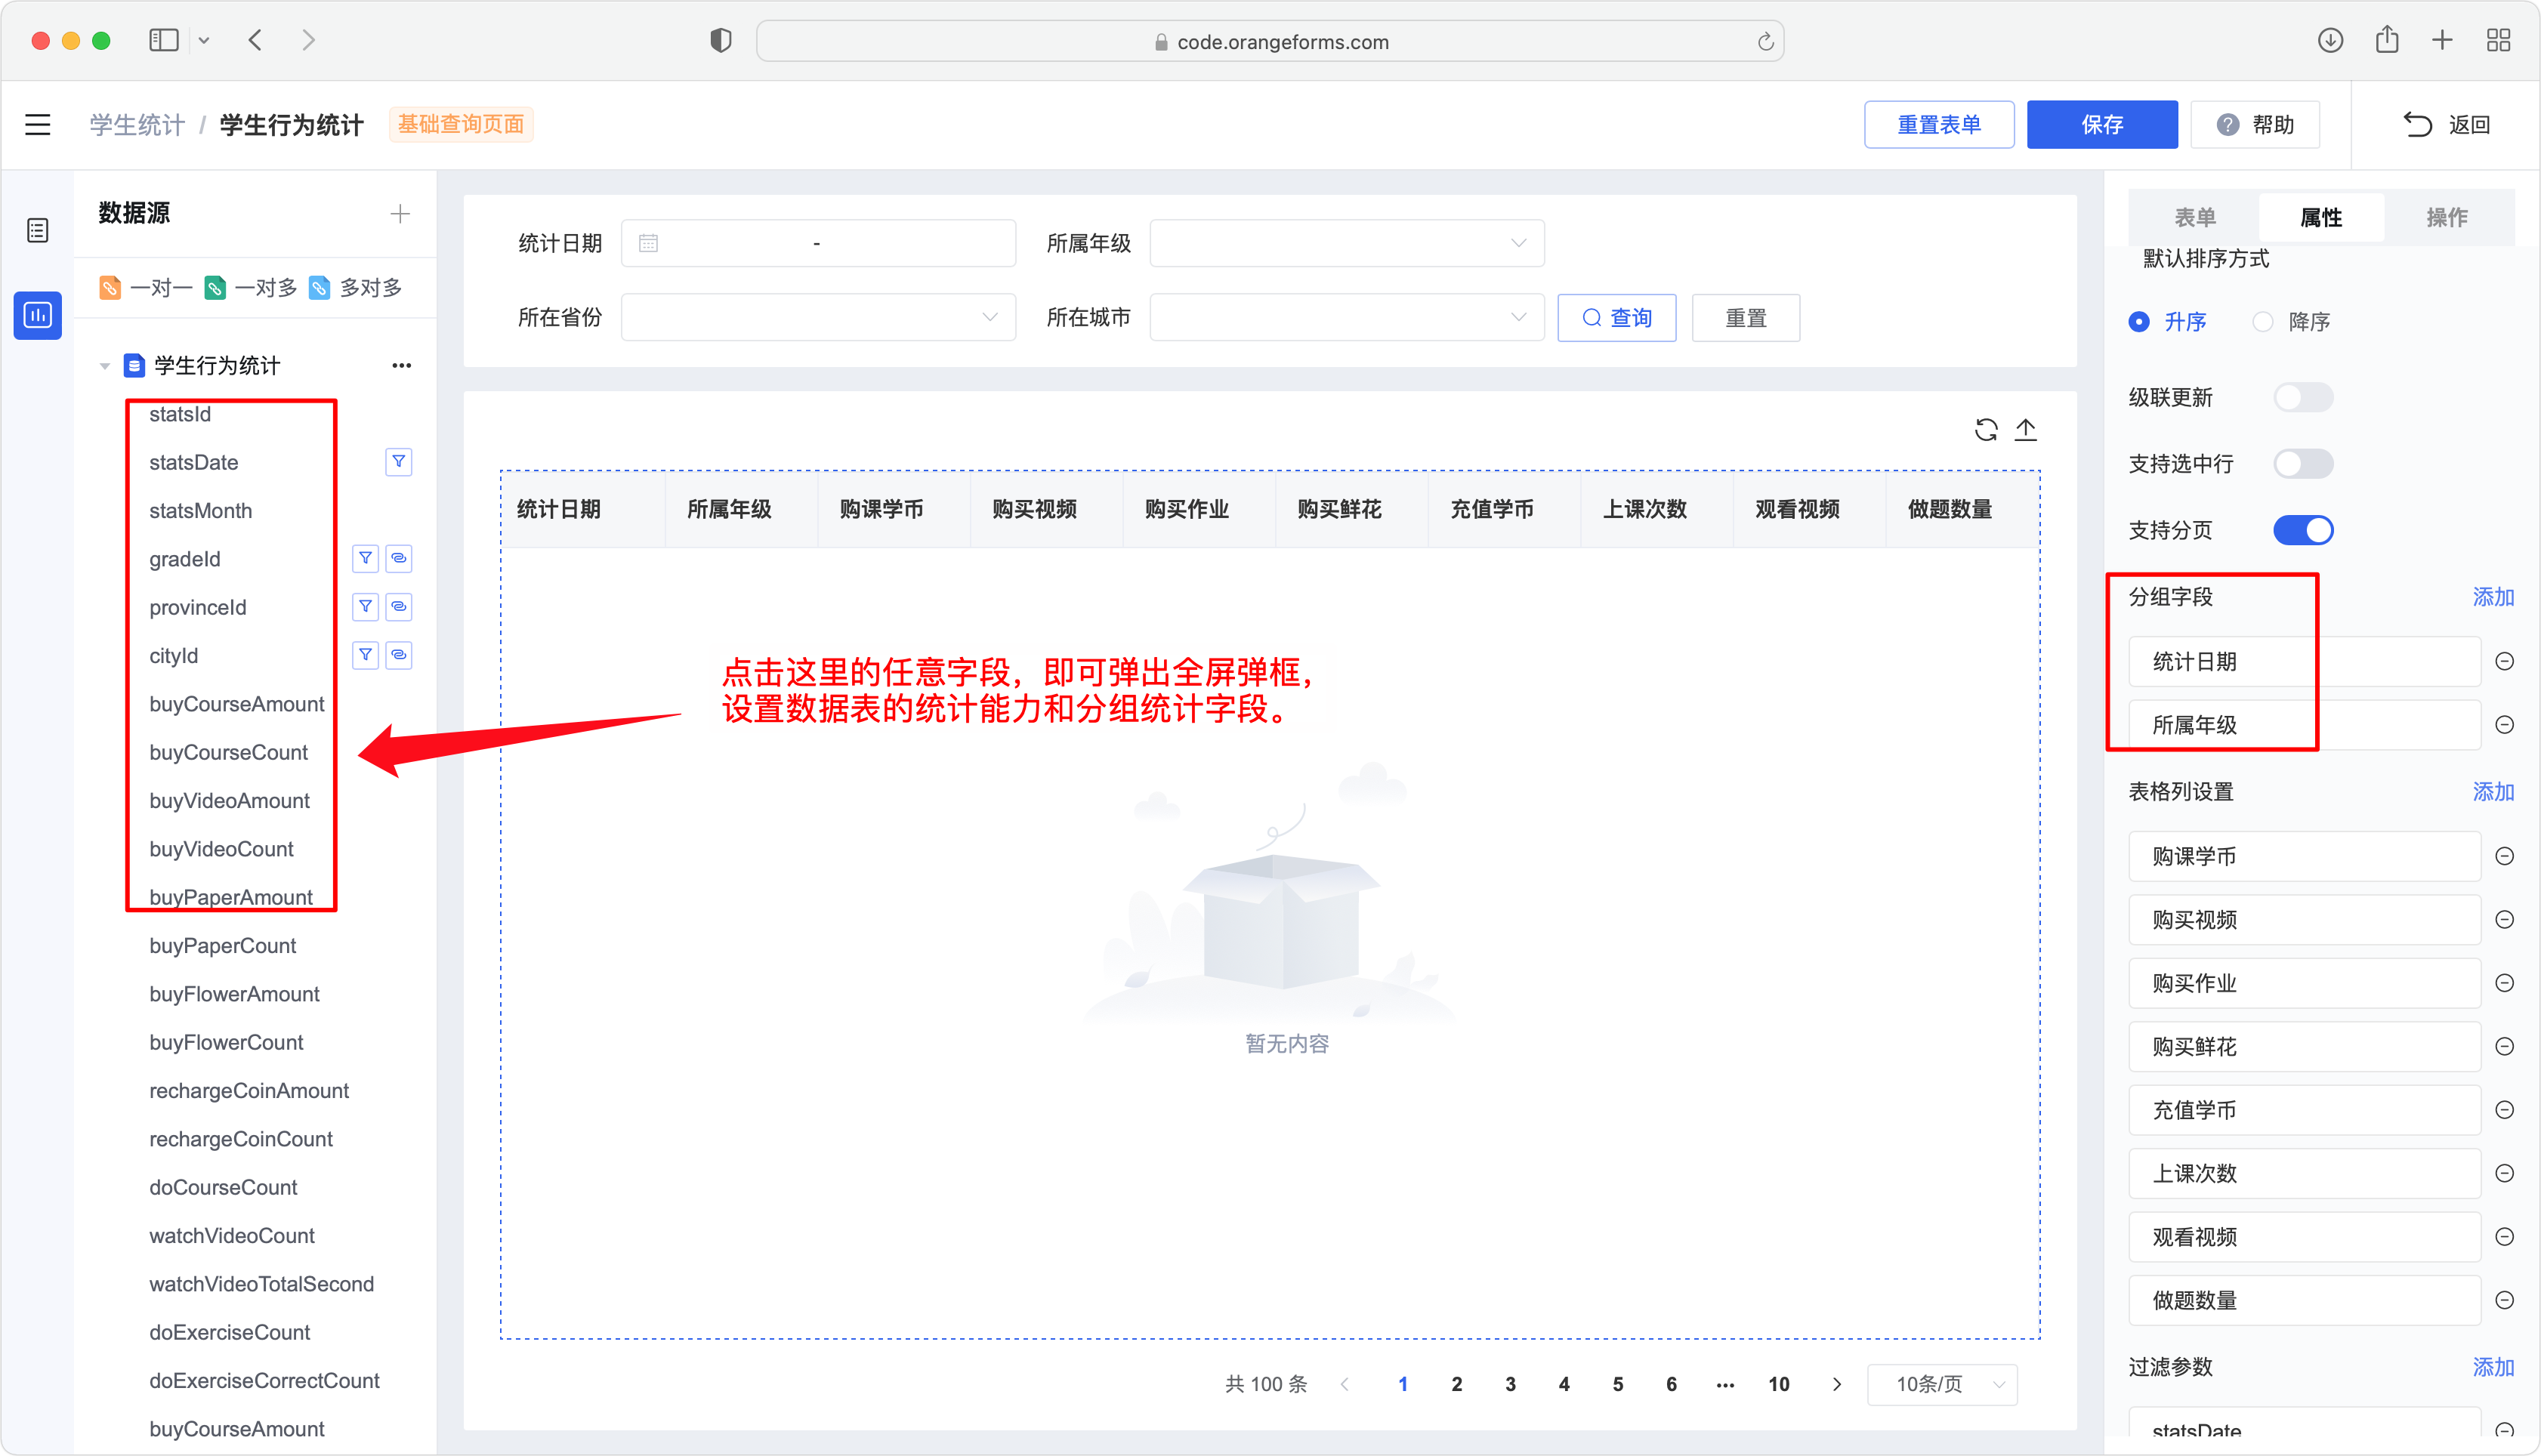Open the 所在省份 dropdown

click(x=818, y=317)
